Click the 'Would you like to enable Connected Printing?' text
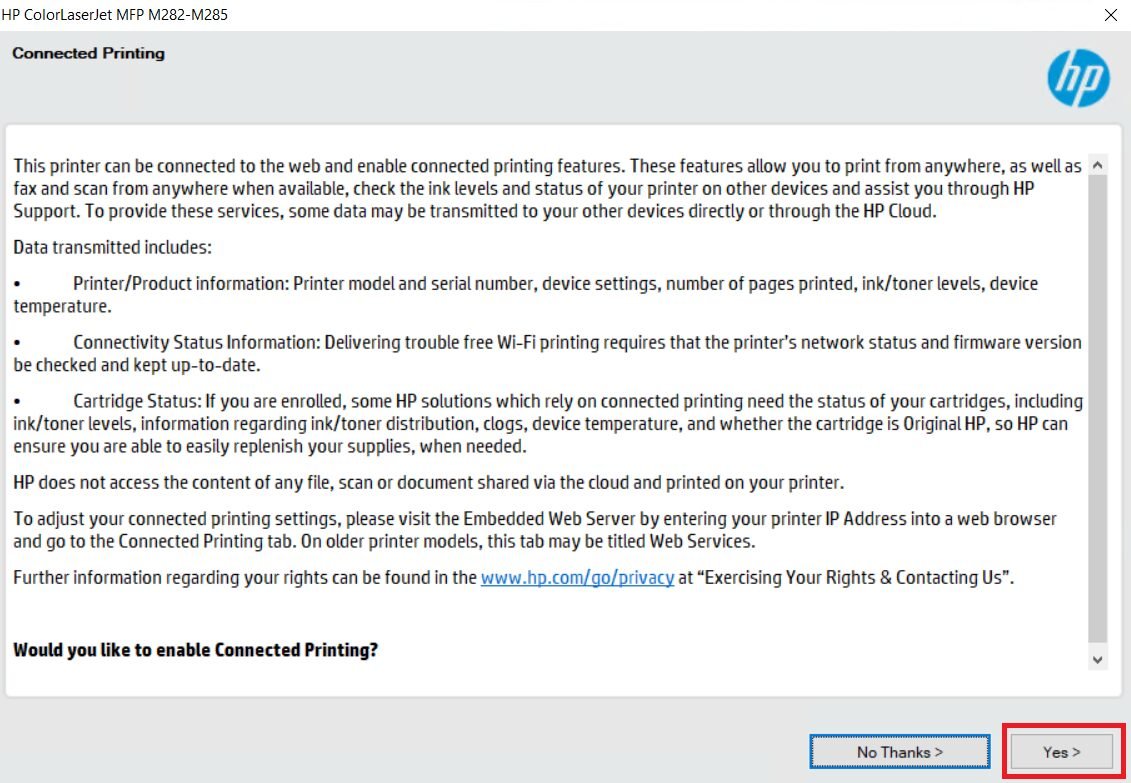The height and width of the screenshot is (783, 1131). tap(195, 650)
